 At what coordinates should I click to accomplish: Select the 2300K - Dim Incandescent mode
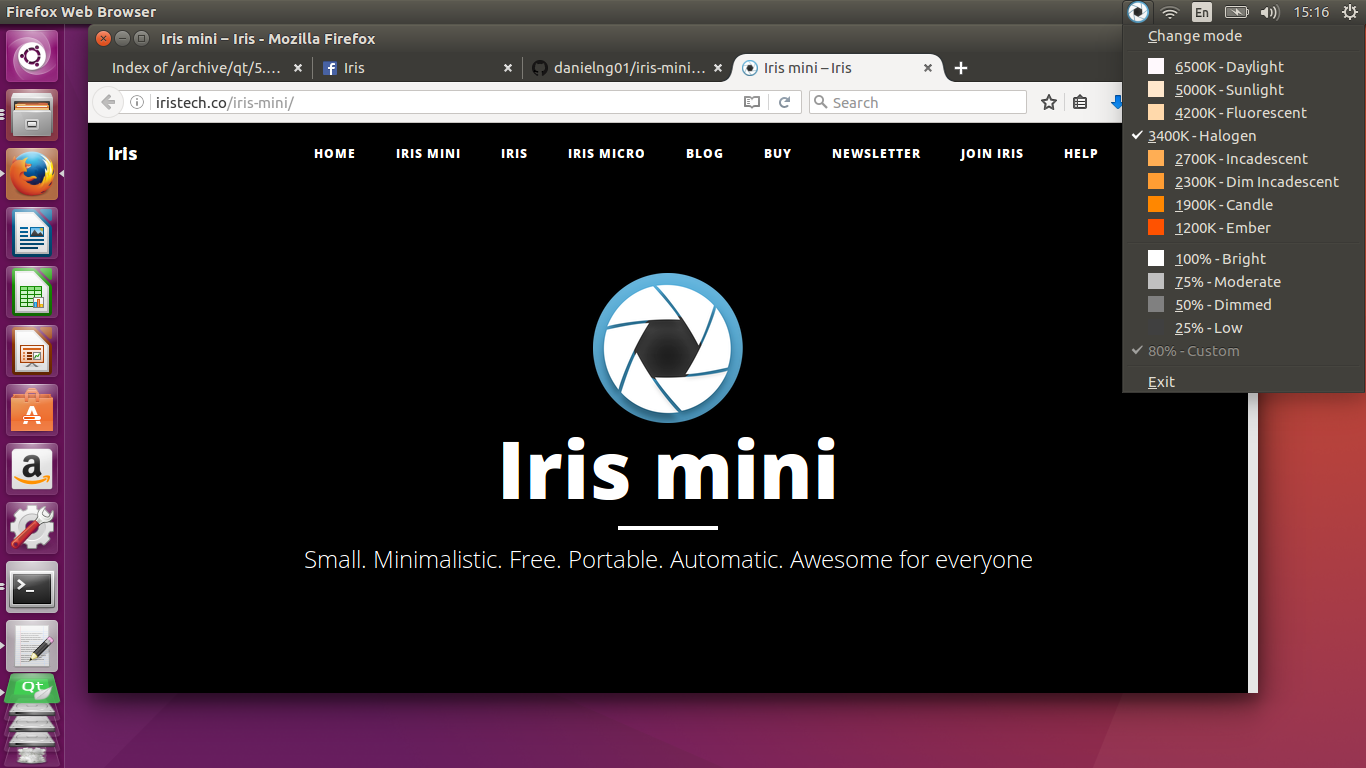click(x=1244, y=182)
